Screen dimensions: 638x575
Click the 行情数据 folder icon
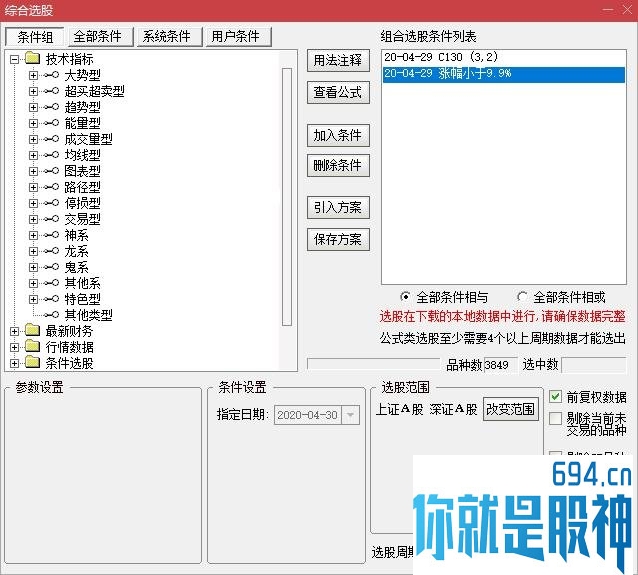coord(33,346)
